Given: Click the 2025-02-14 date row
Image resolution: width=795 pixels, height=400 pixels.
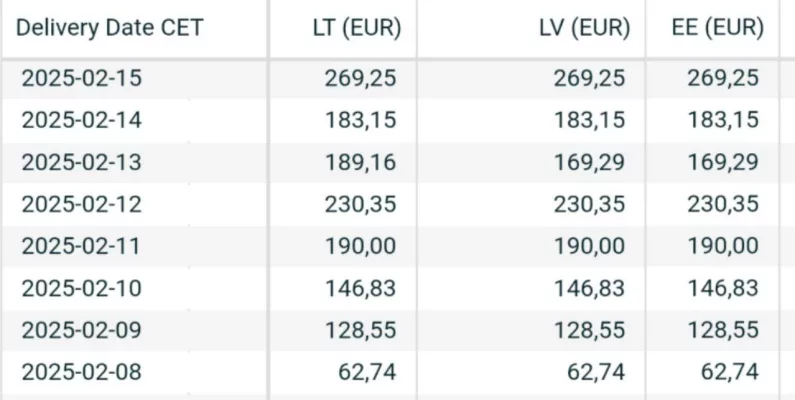Looking at the screenshot, I should coord(81,121).
